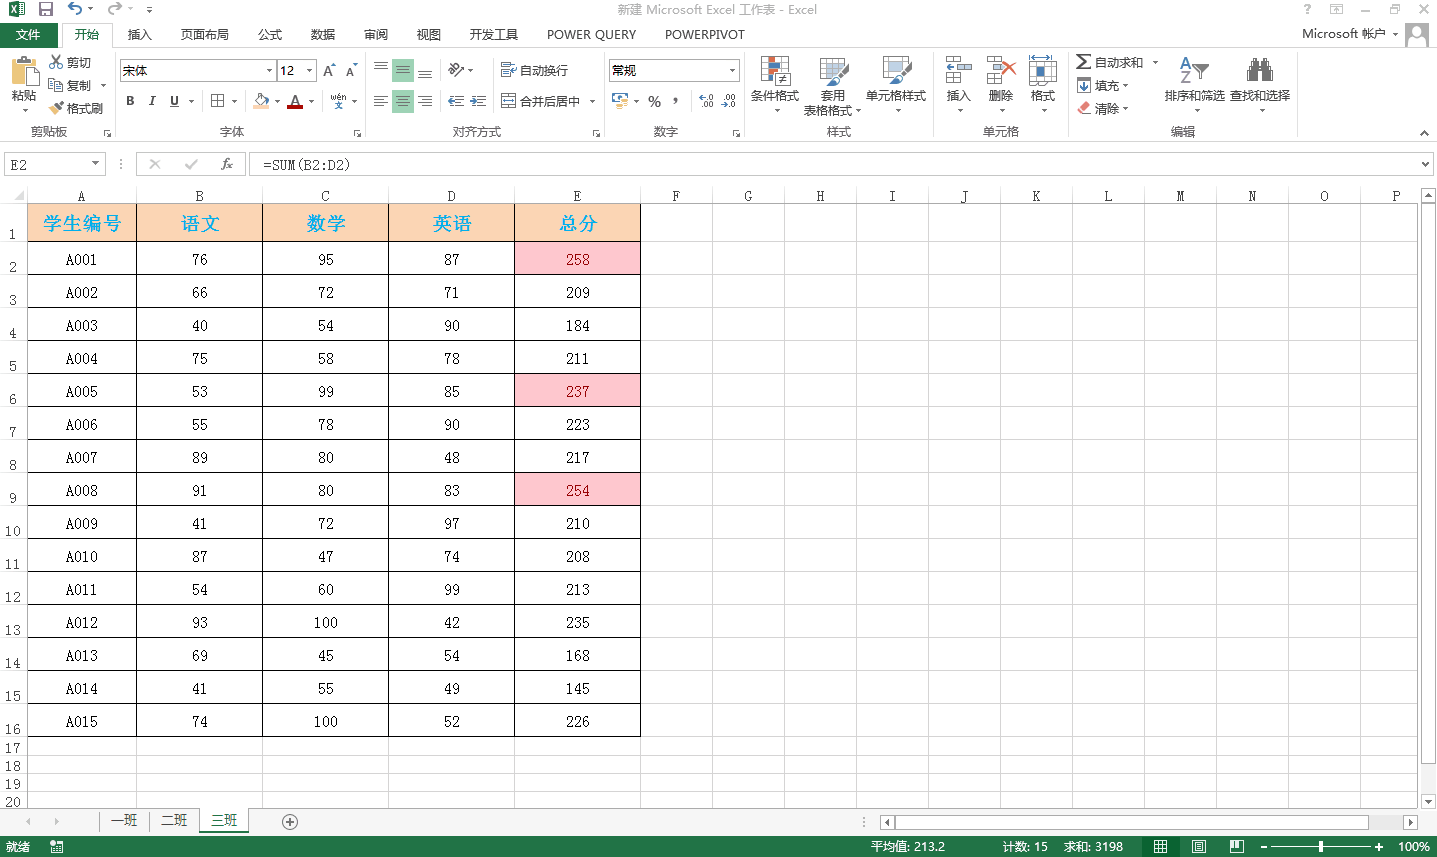Click the increase decimal places icon
Screen dimensions: 1437x857
click(x=707, y=101)
